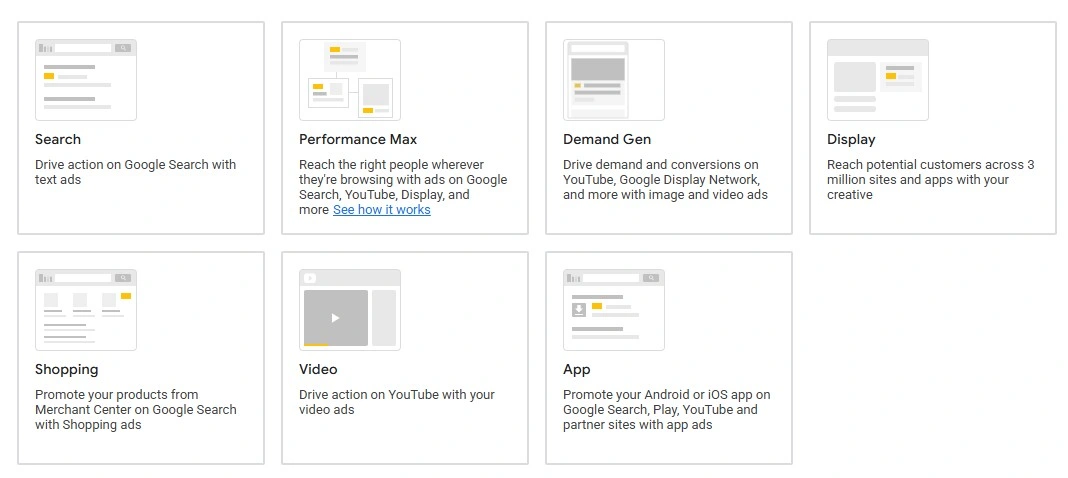This screenshot has width=1068, height=478.
Task: Click the Search campaign illustration icon
Action: coord(86,80)
